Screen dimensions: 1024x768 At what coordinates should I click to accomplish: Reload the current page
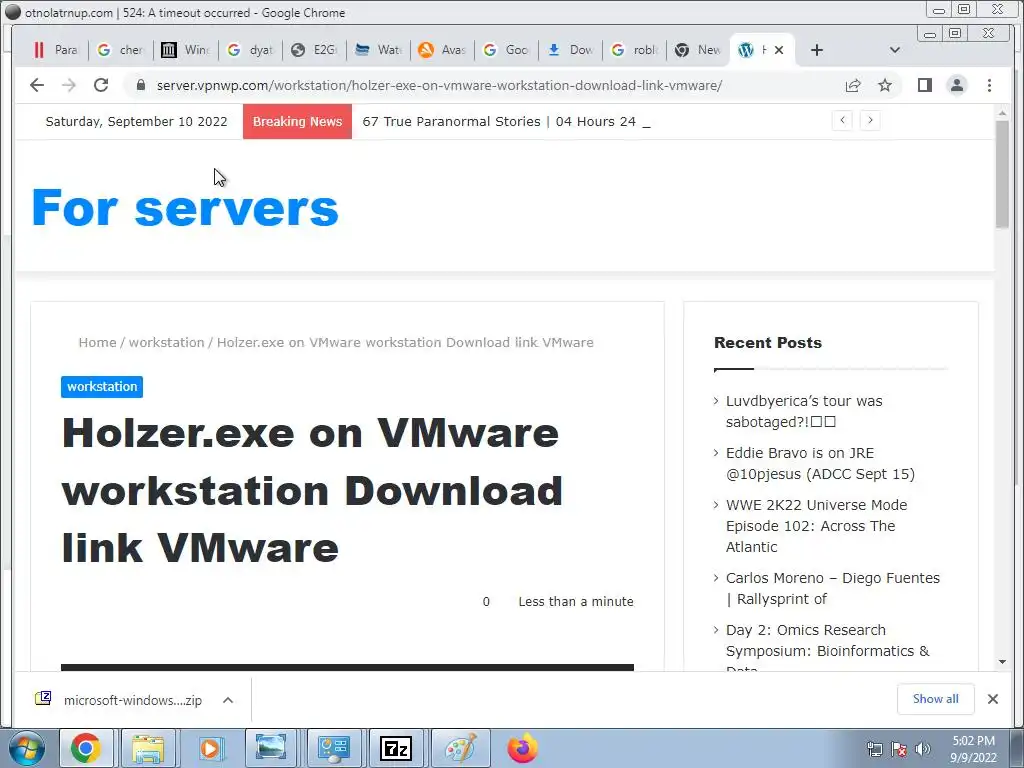pyautogui.click(x=101, y=85)
